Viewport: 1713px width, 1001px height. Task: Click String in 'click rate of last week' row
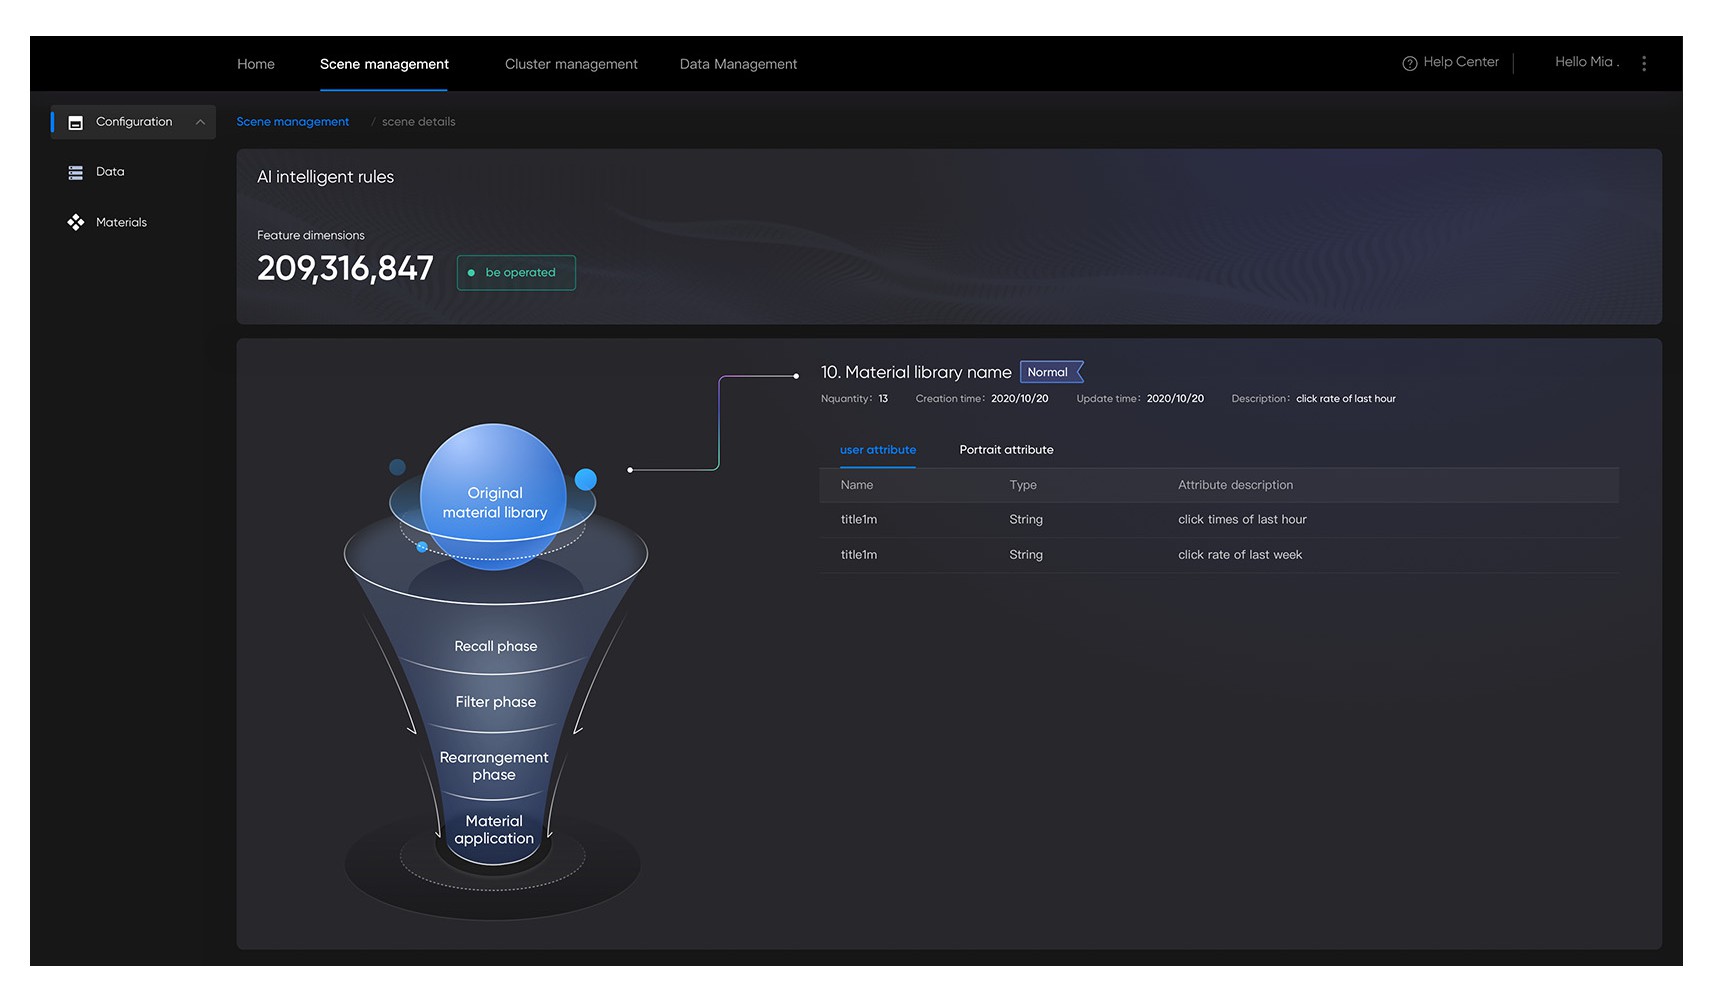[x=1026, y=555]
